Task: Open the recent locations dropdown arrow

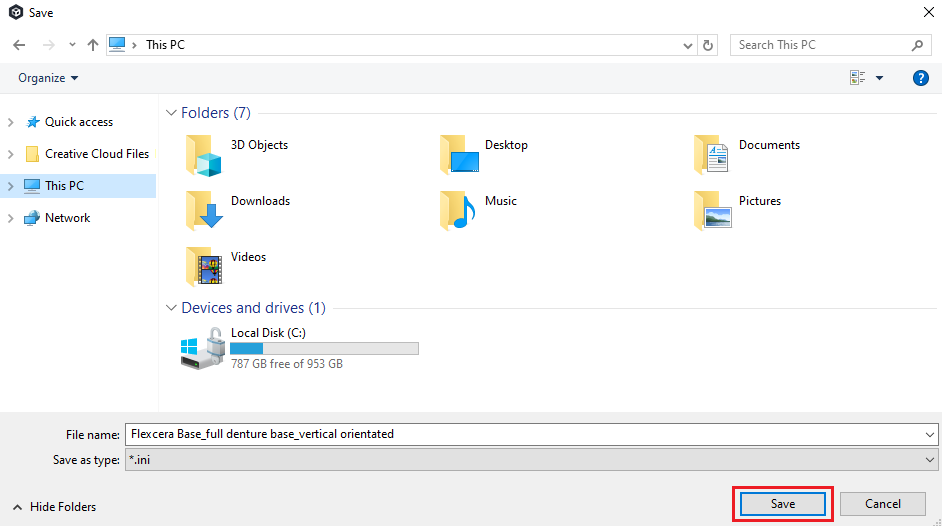Action: [72, 45]
